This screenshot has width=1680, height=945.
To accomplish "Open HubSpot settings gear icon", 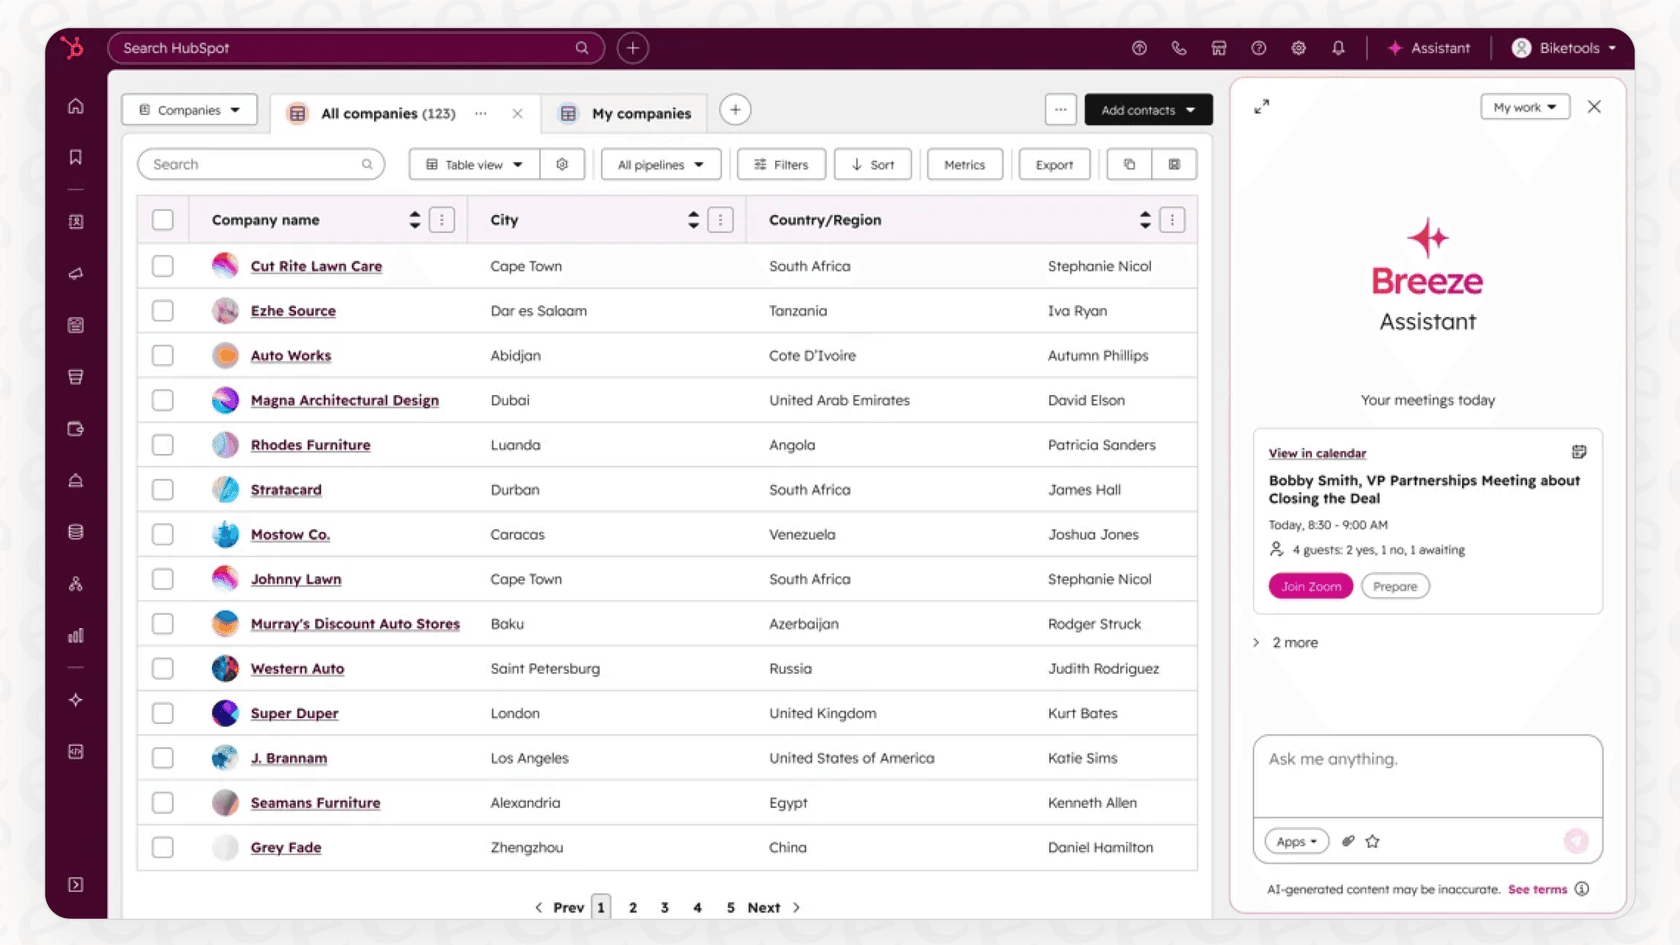I will [x=1298, y=47].
